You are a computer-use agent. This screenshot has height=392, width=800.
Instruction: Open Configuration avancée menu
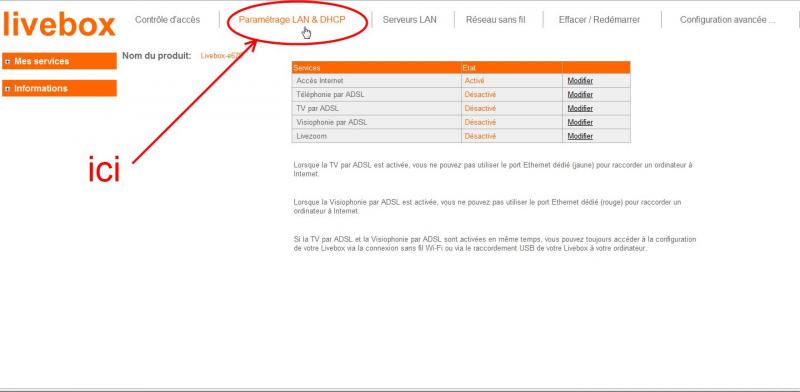pos(728,20)
